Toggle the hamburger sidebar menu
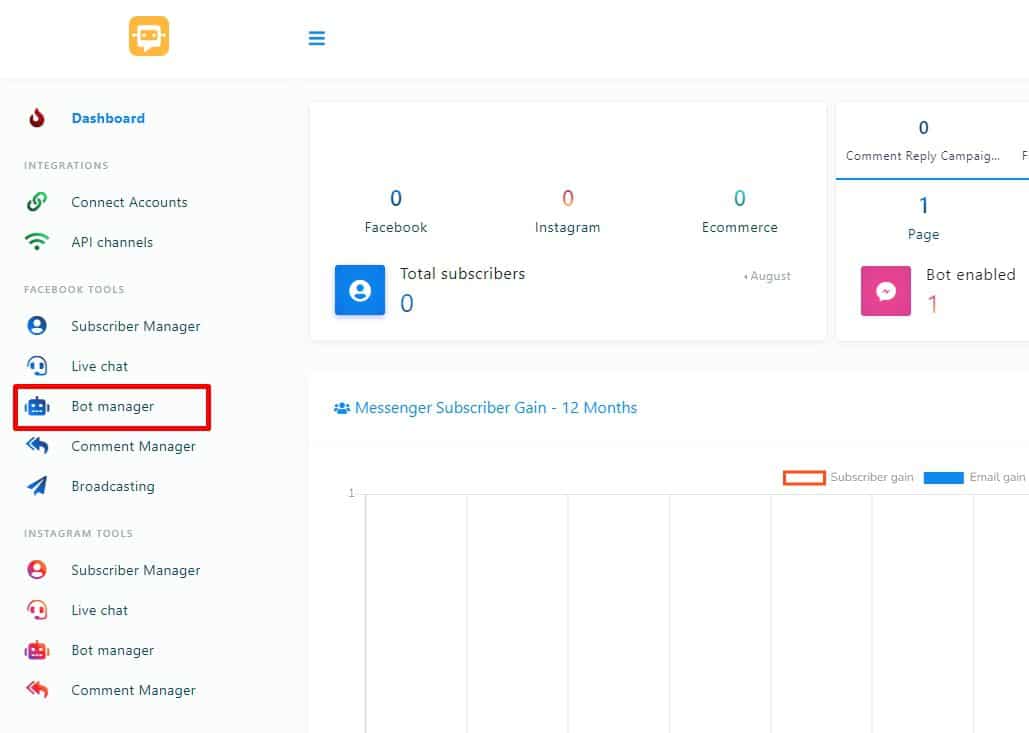Screen dimensions: 1029x733 (317, 38)
